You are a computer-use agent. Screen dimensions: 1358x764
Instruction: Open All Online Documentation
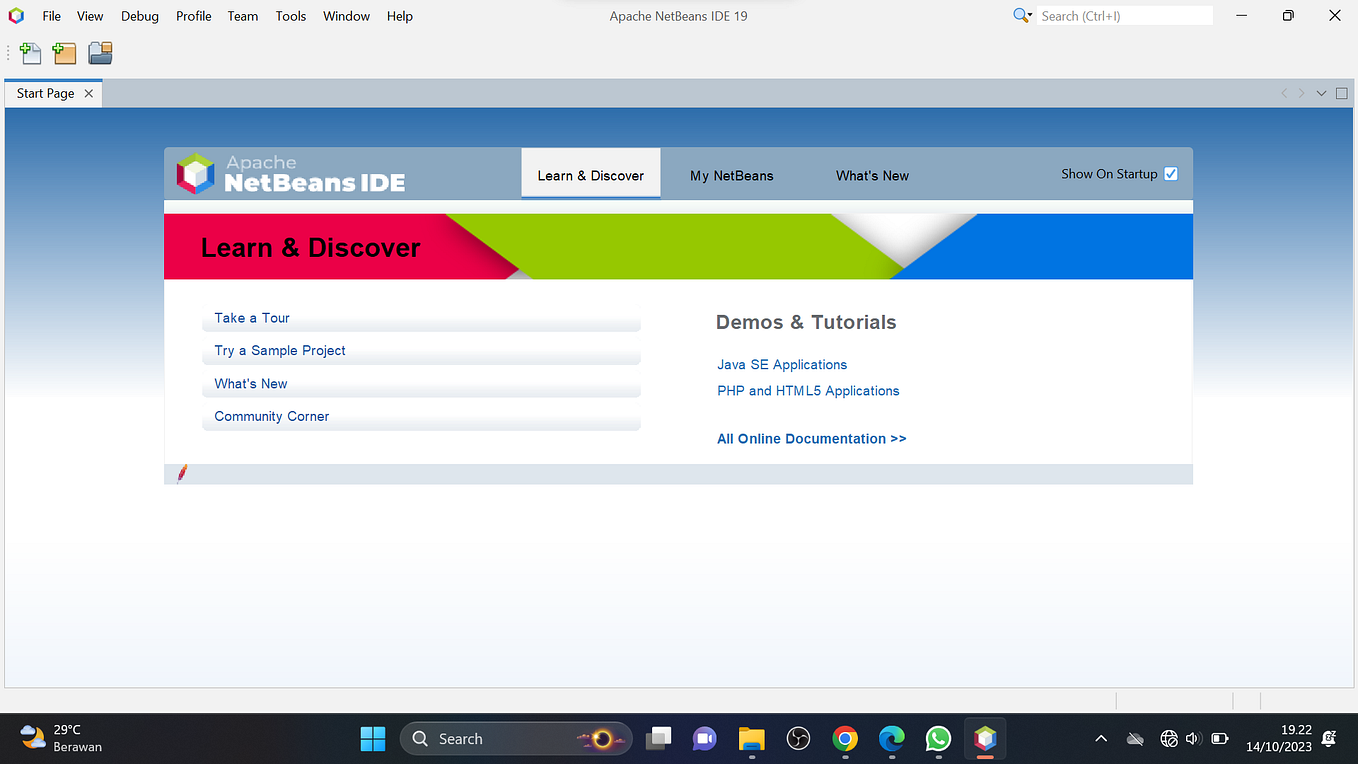[x=811, y=438]
